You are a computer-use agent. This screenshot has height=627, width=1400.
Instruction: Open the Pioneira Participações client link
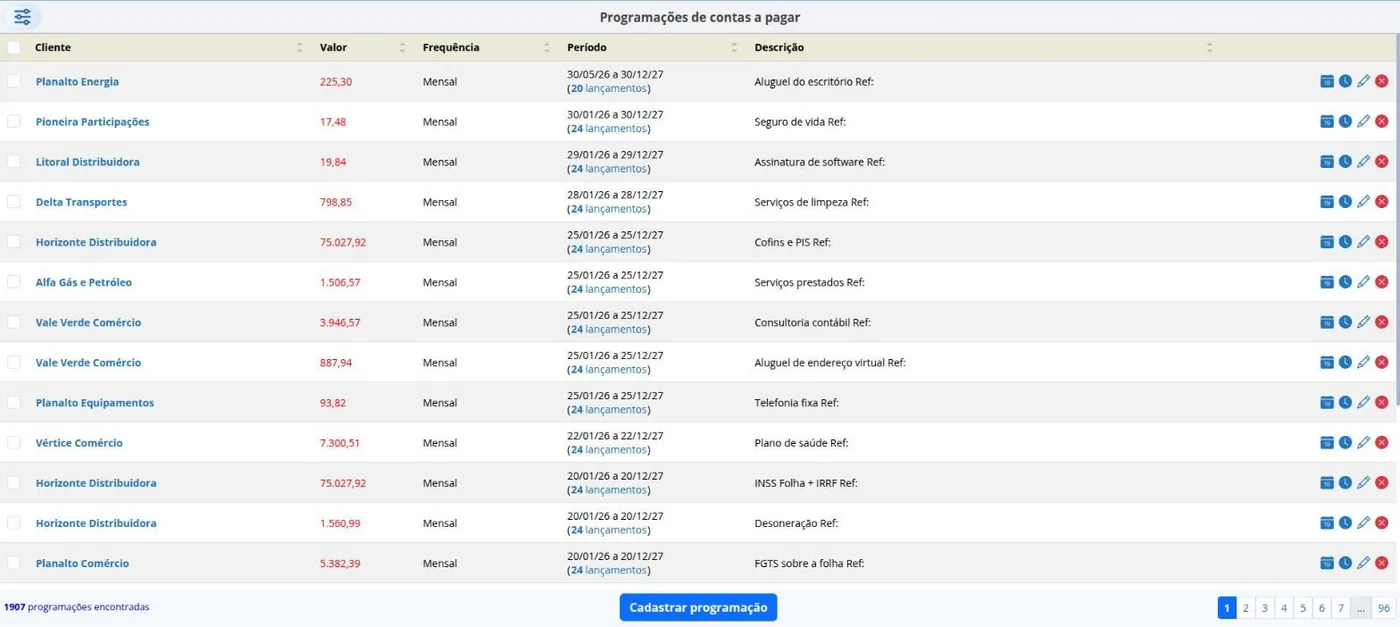[92, 121]
